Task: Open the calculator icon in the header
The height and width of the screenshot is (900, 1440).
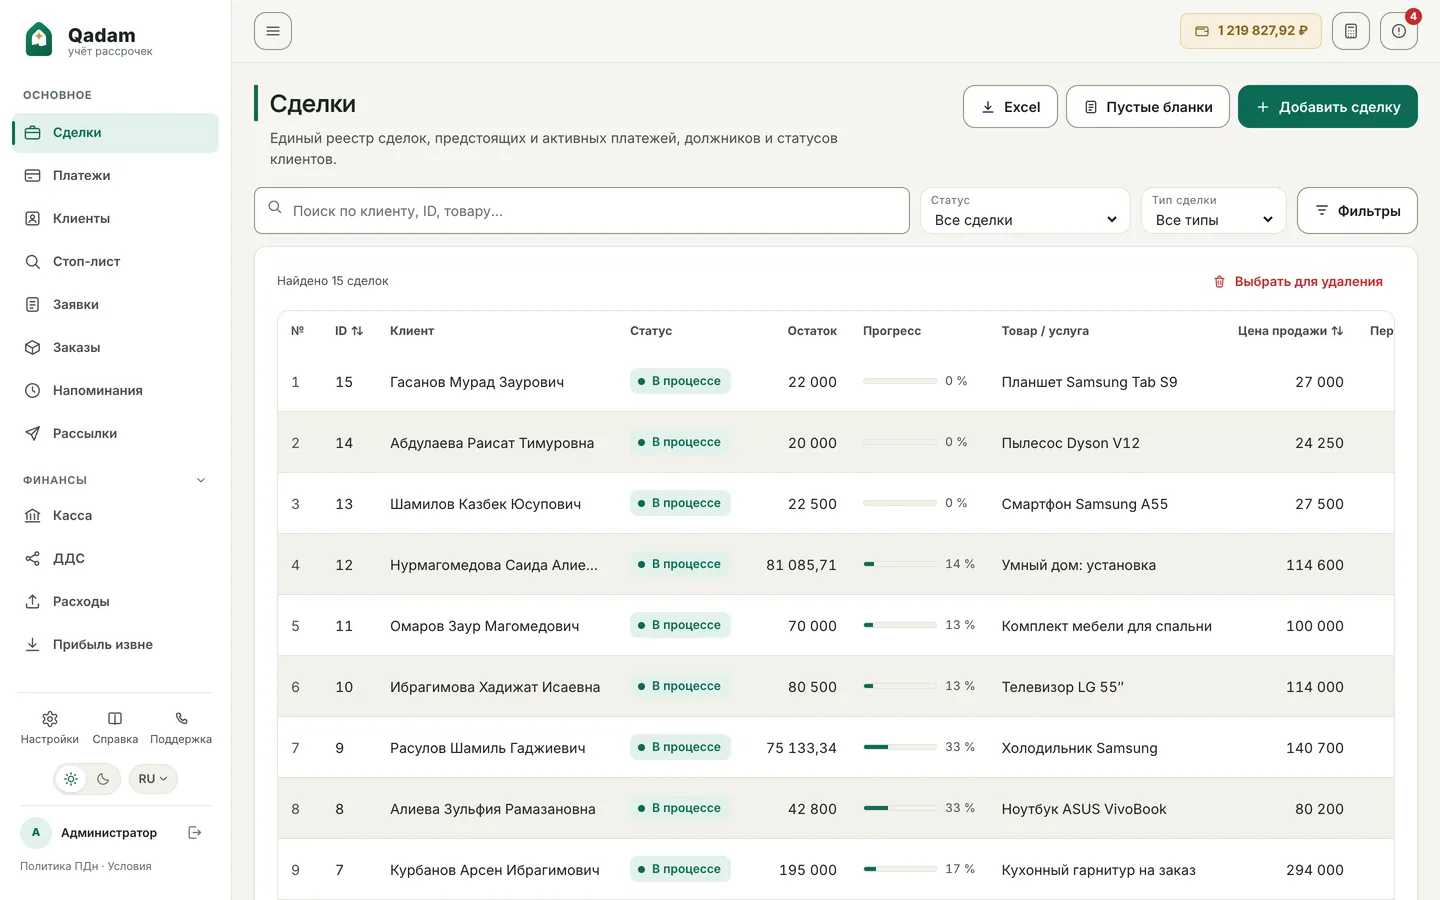Action: point(1351,31)
